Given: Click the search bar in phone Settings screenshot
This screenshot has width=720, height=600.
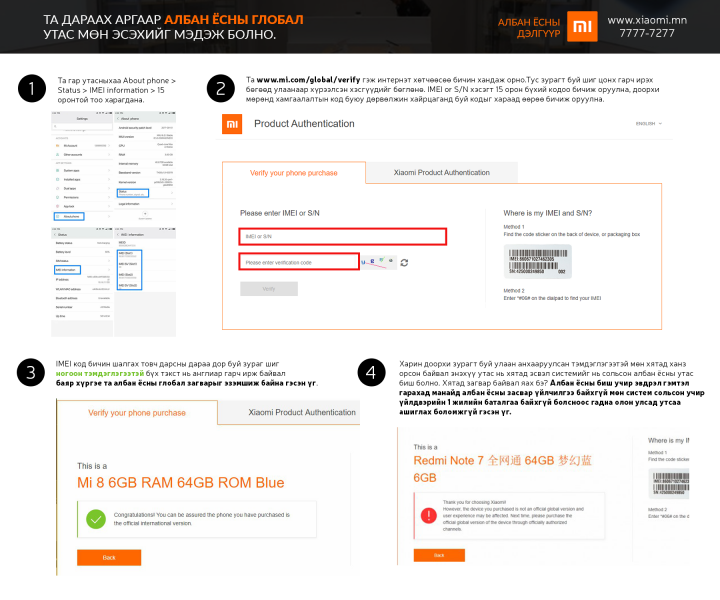Looking at the screenshot, I should tap(82, 126).
